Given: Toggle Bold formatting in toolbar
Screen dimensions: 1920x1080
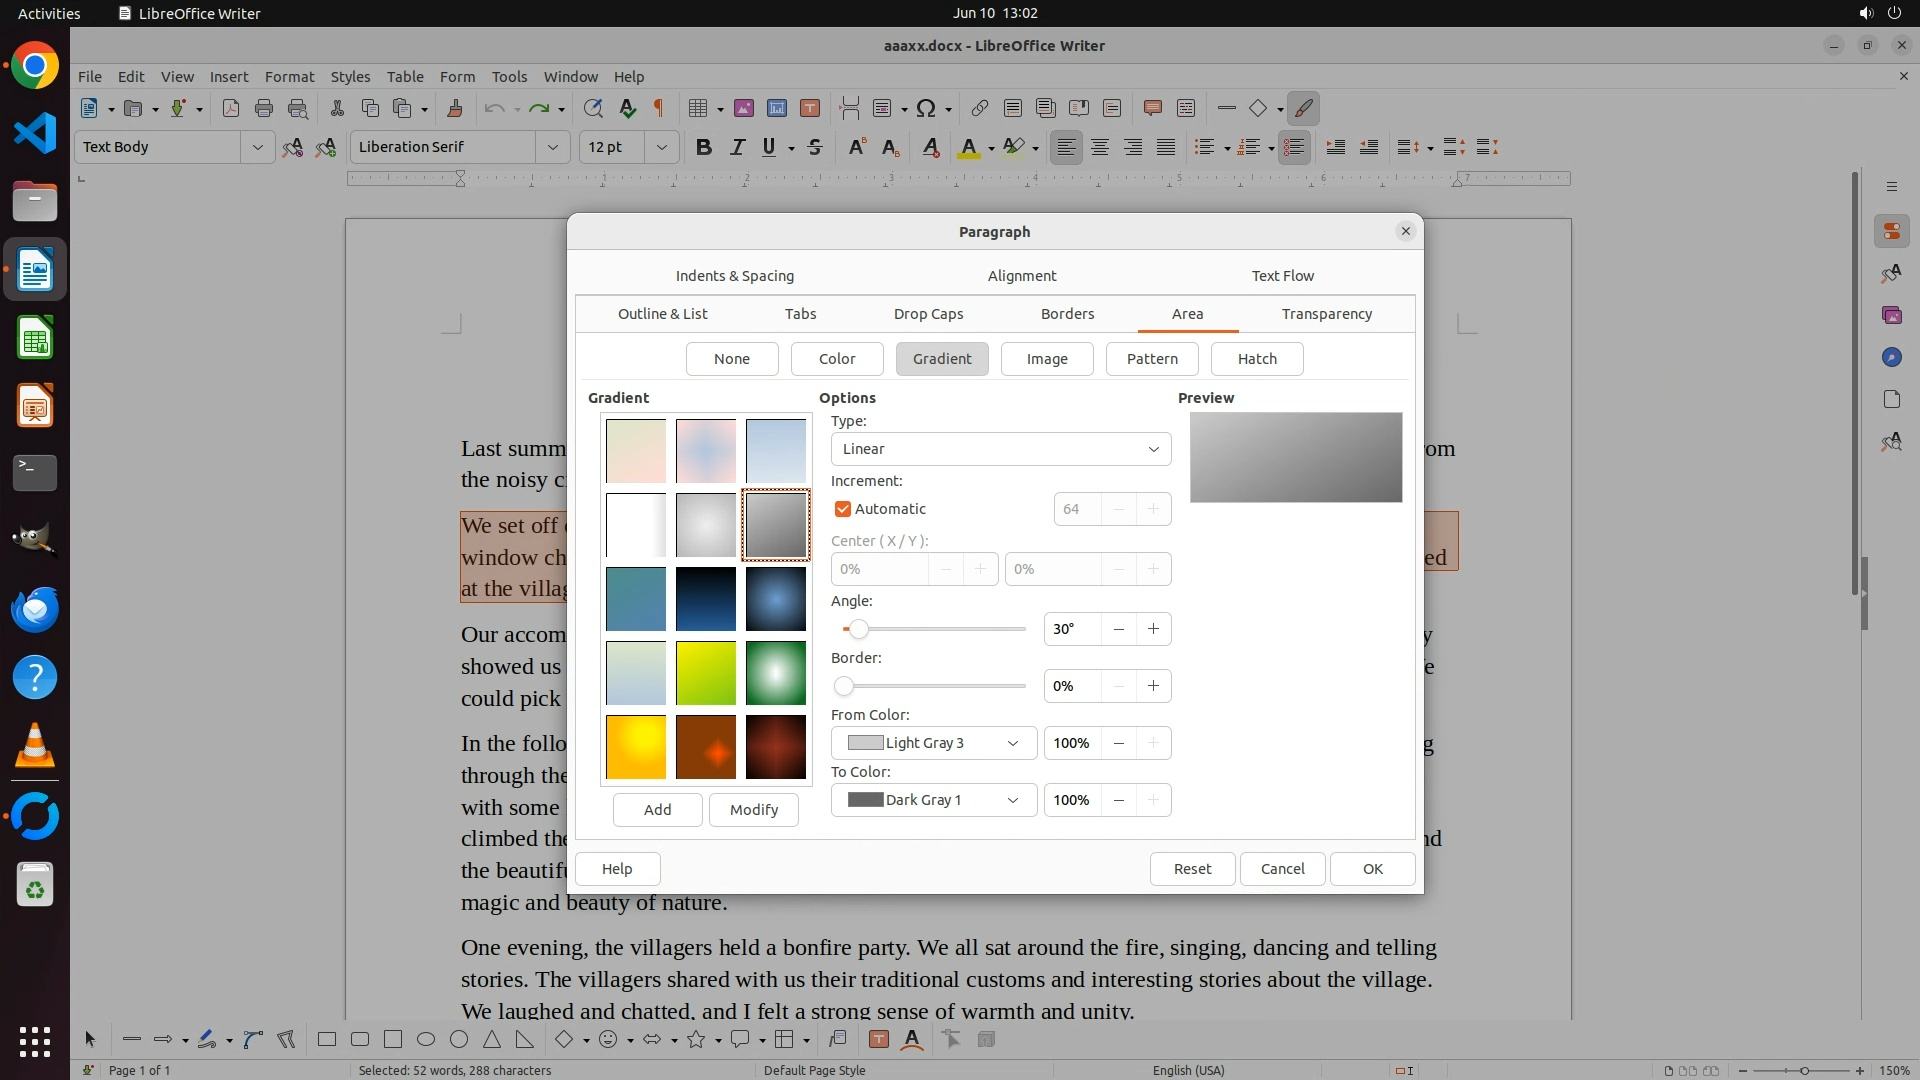Looking at the screenshot, I should [703, 147].
